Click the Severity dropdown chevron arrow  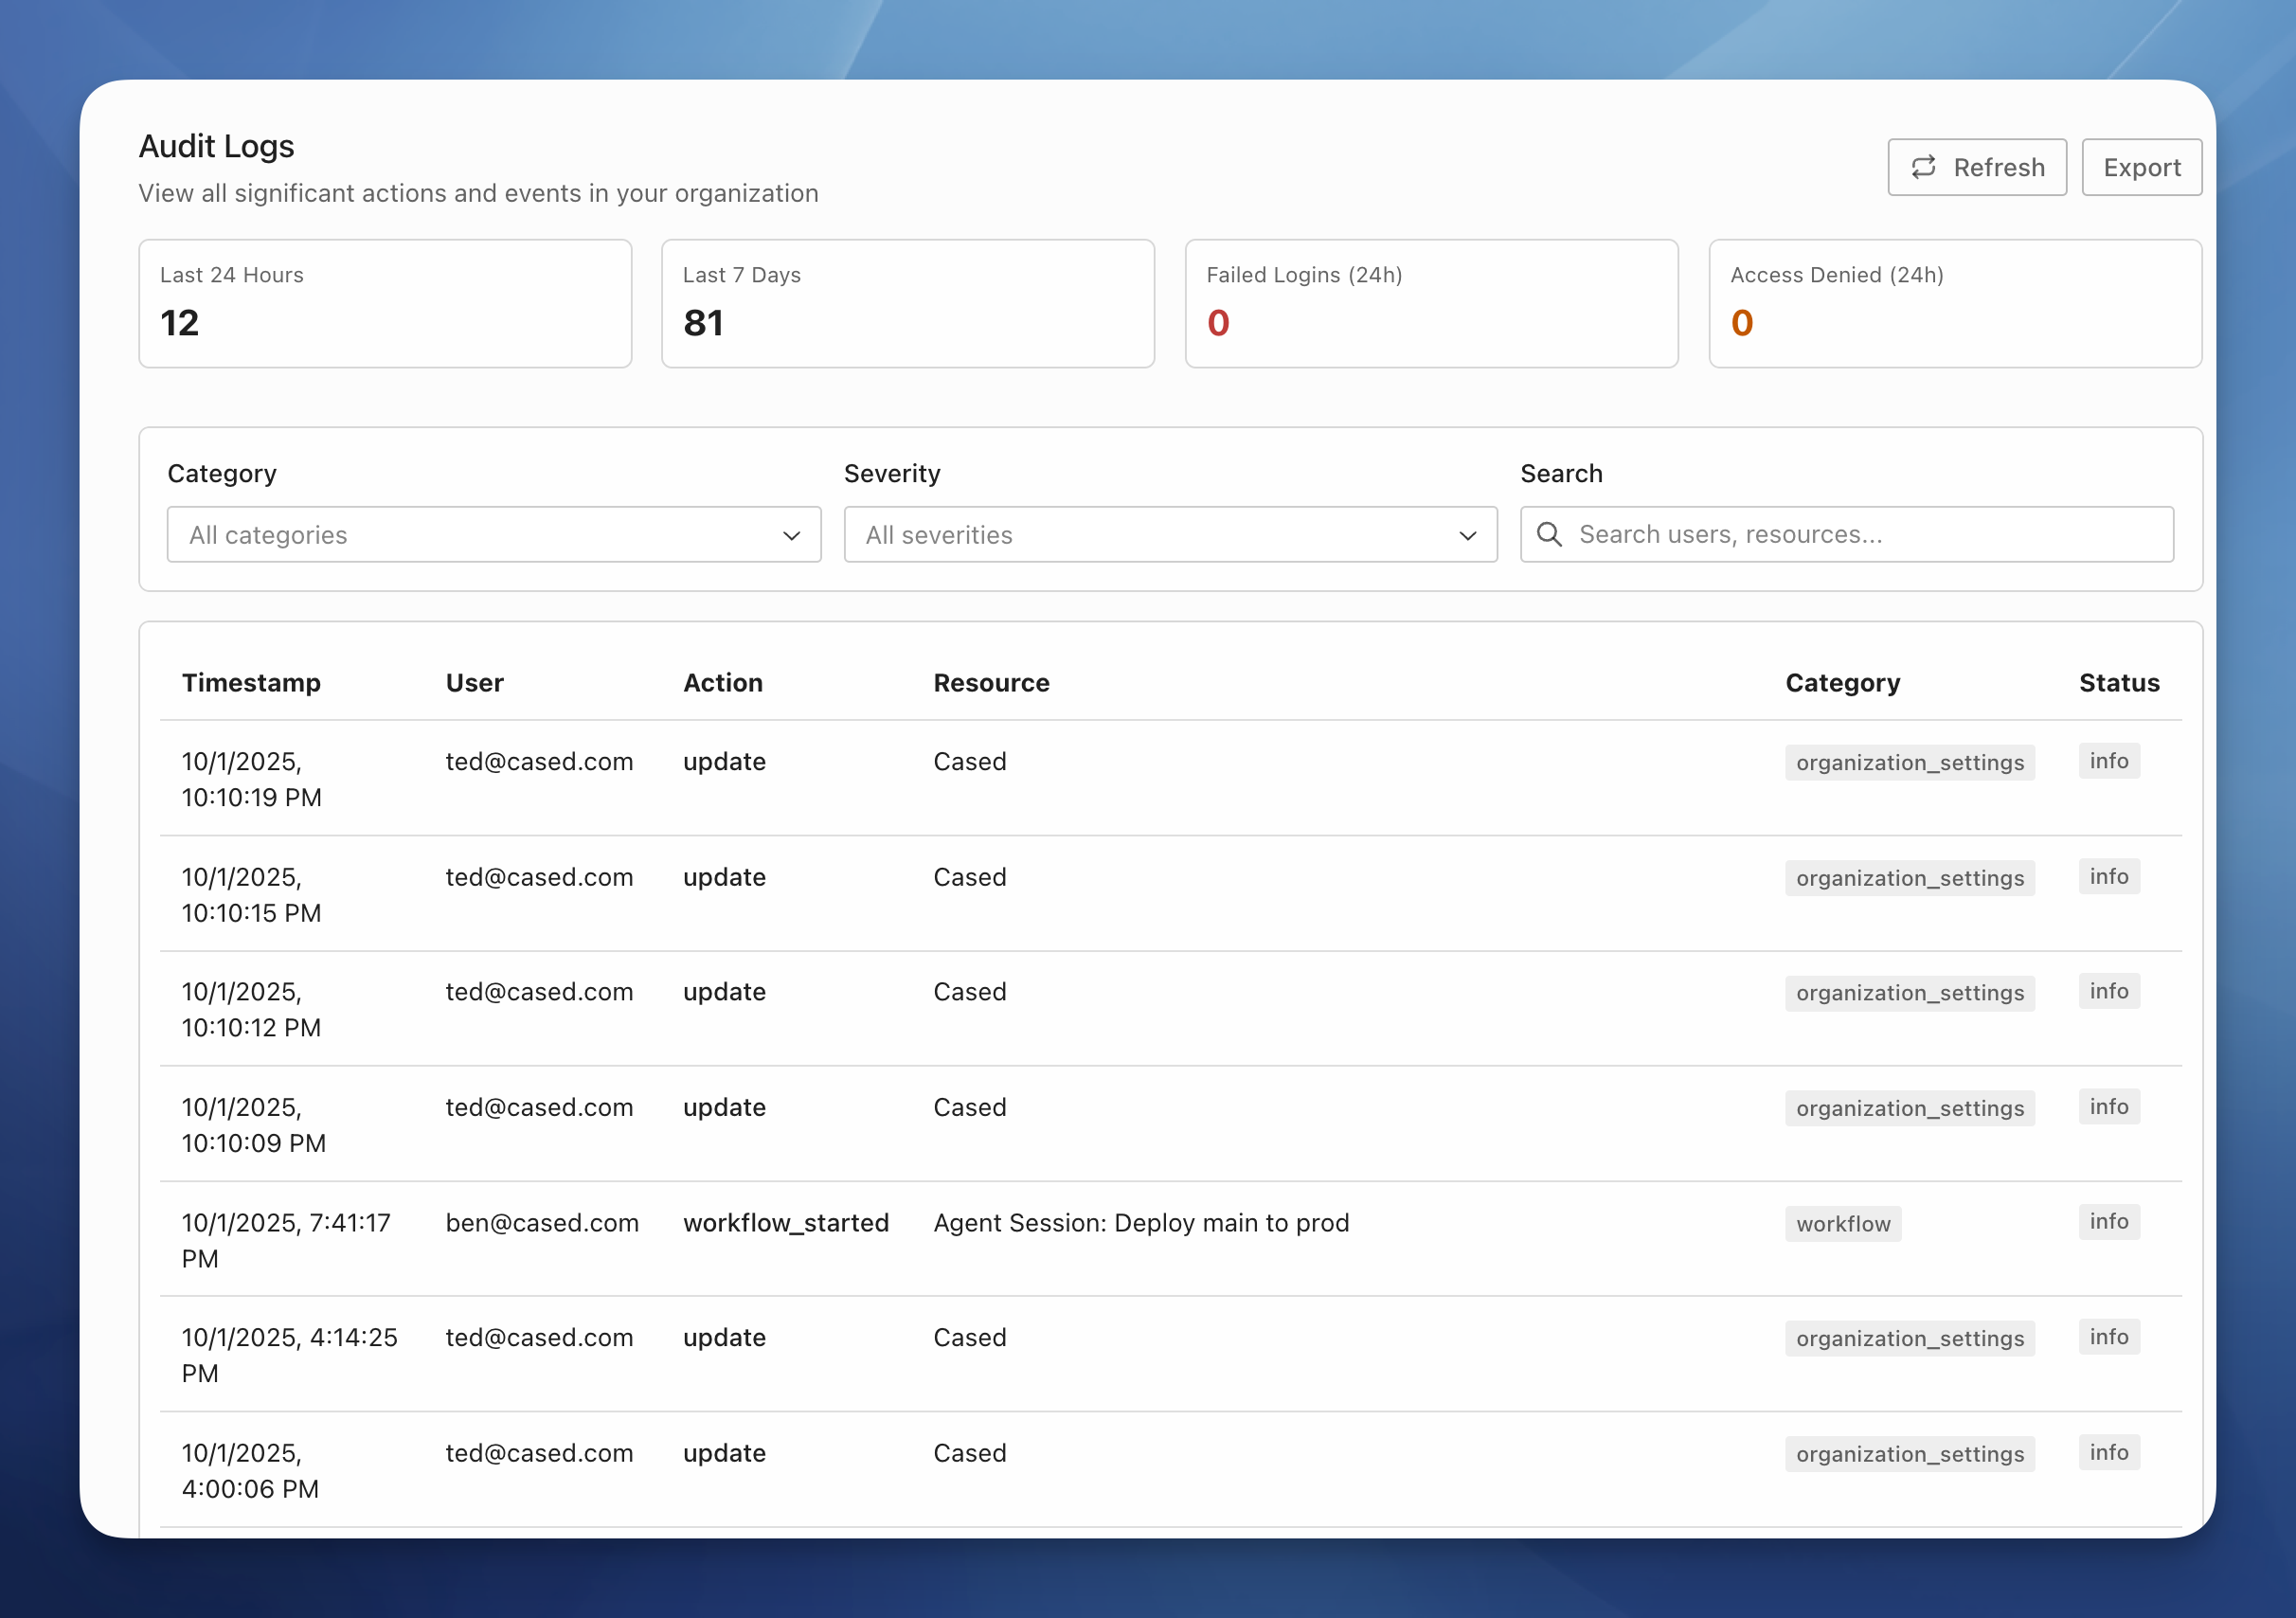click(1467, 535)
